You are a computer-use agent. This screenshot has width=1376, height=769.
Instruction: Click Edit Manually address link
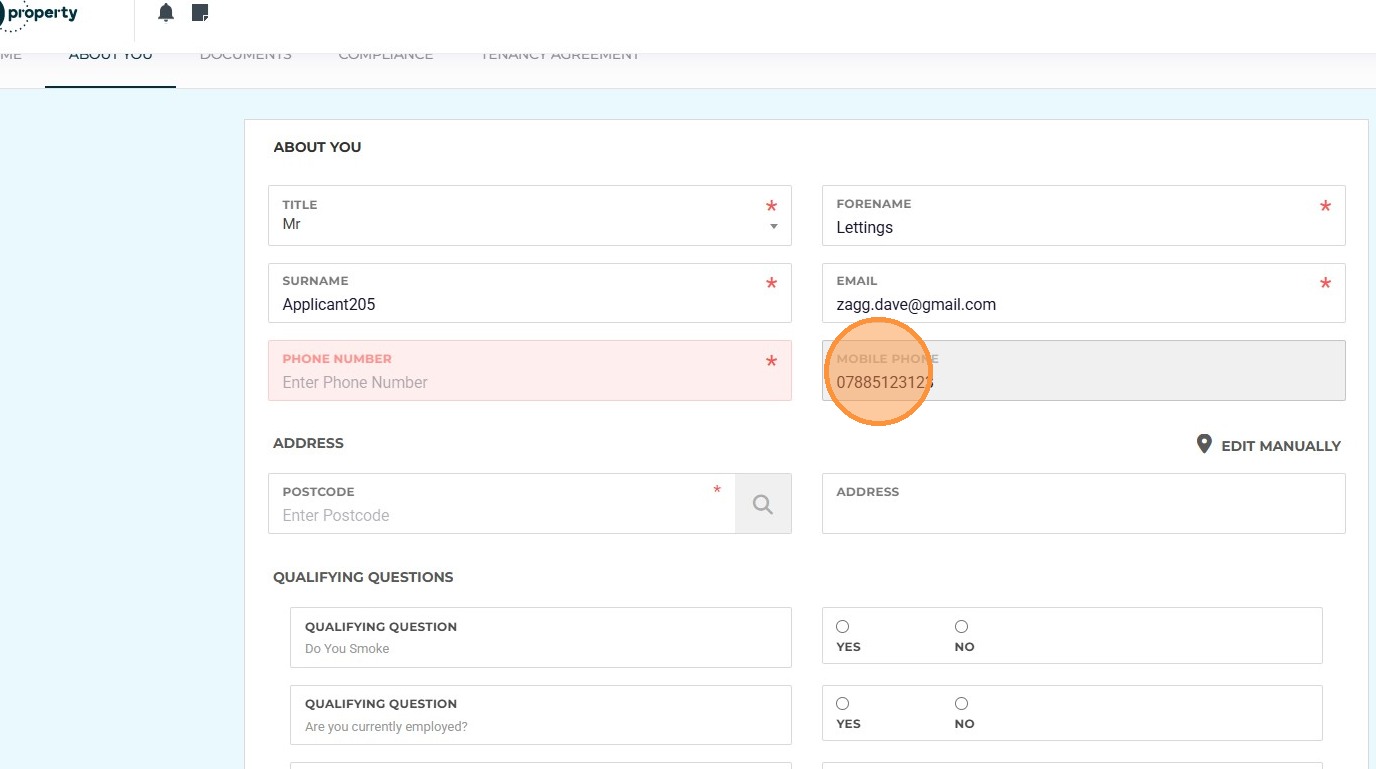[1280, 446]
